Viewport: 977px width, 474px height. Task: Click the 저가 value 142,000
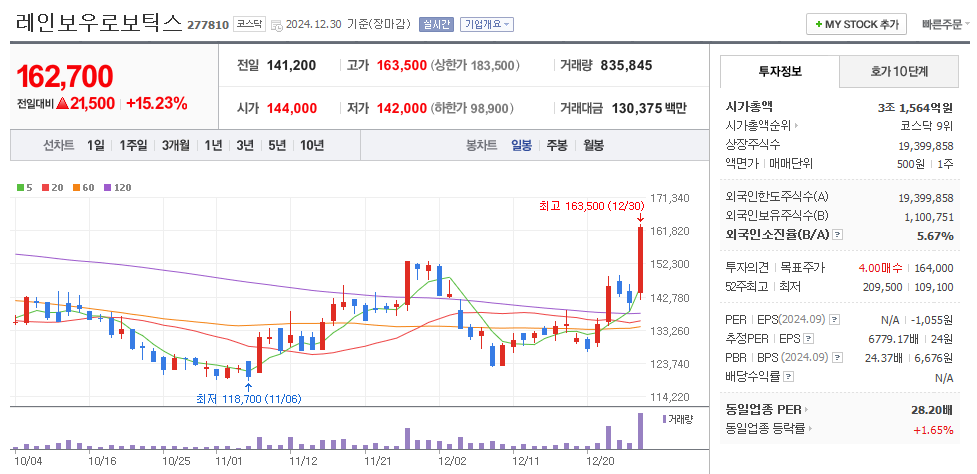coord(402,108)
